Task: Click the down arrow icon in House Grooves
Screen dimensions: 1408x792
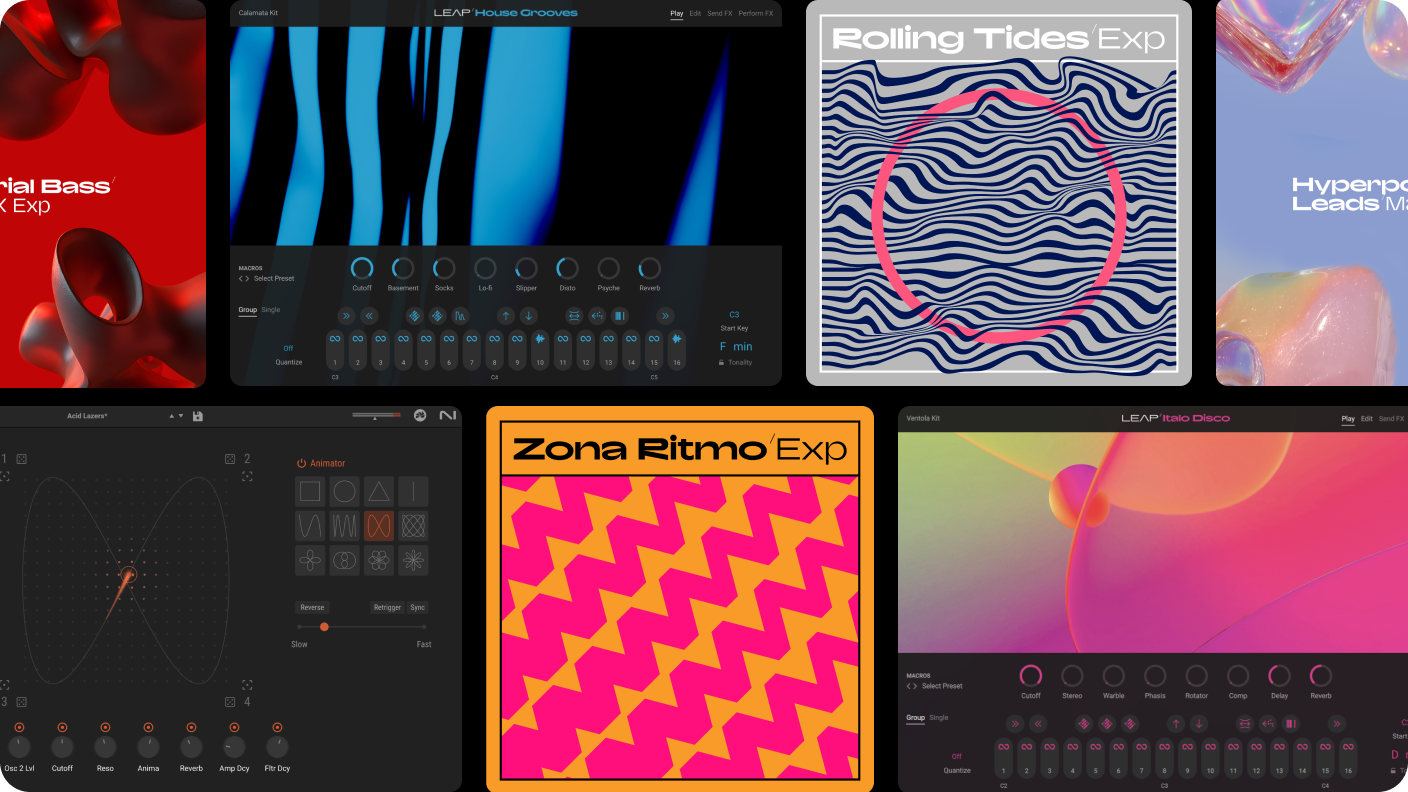Action: [x=529, y=316]
